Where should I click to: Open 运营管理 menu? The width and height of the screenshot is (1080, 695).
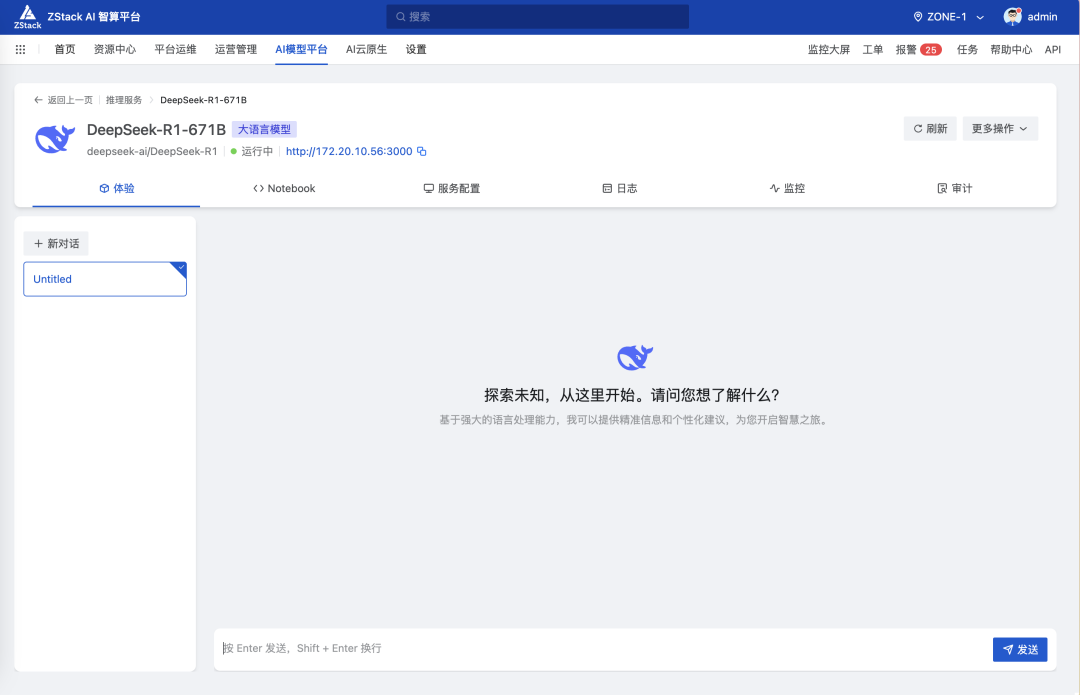236,50
